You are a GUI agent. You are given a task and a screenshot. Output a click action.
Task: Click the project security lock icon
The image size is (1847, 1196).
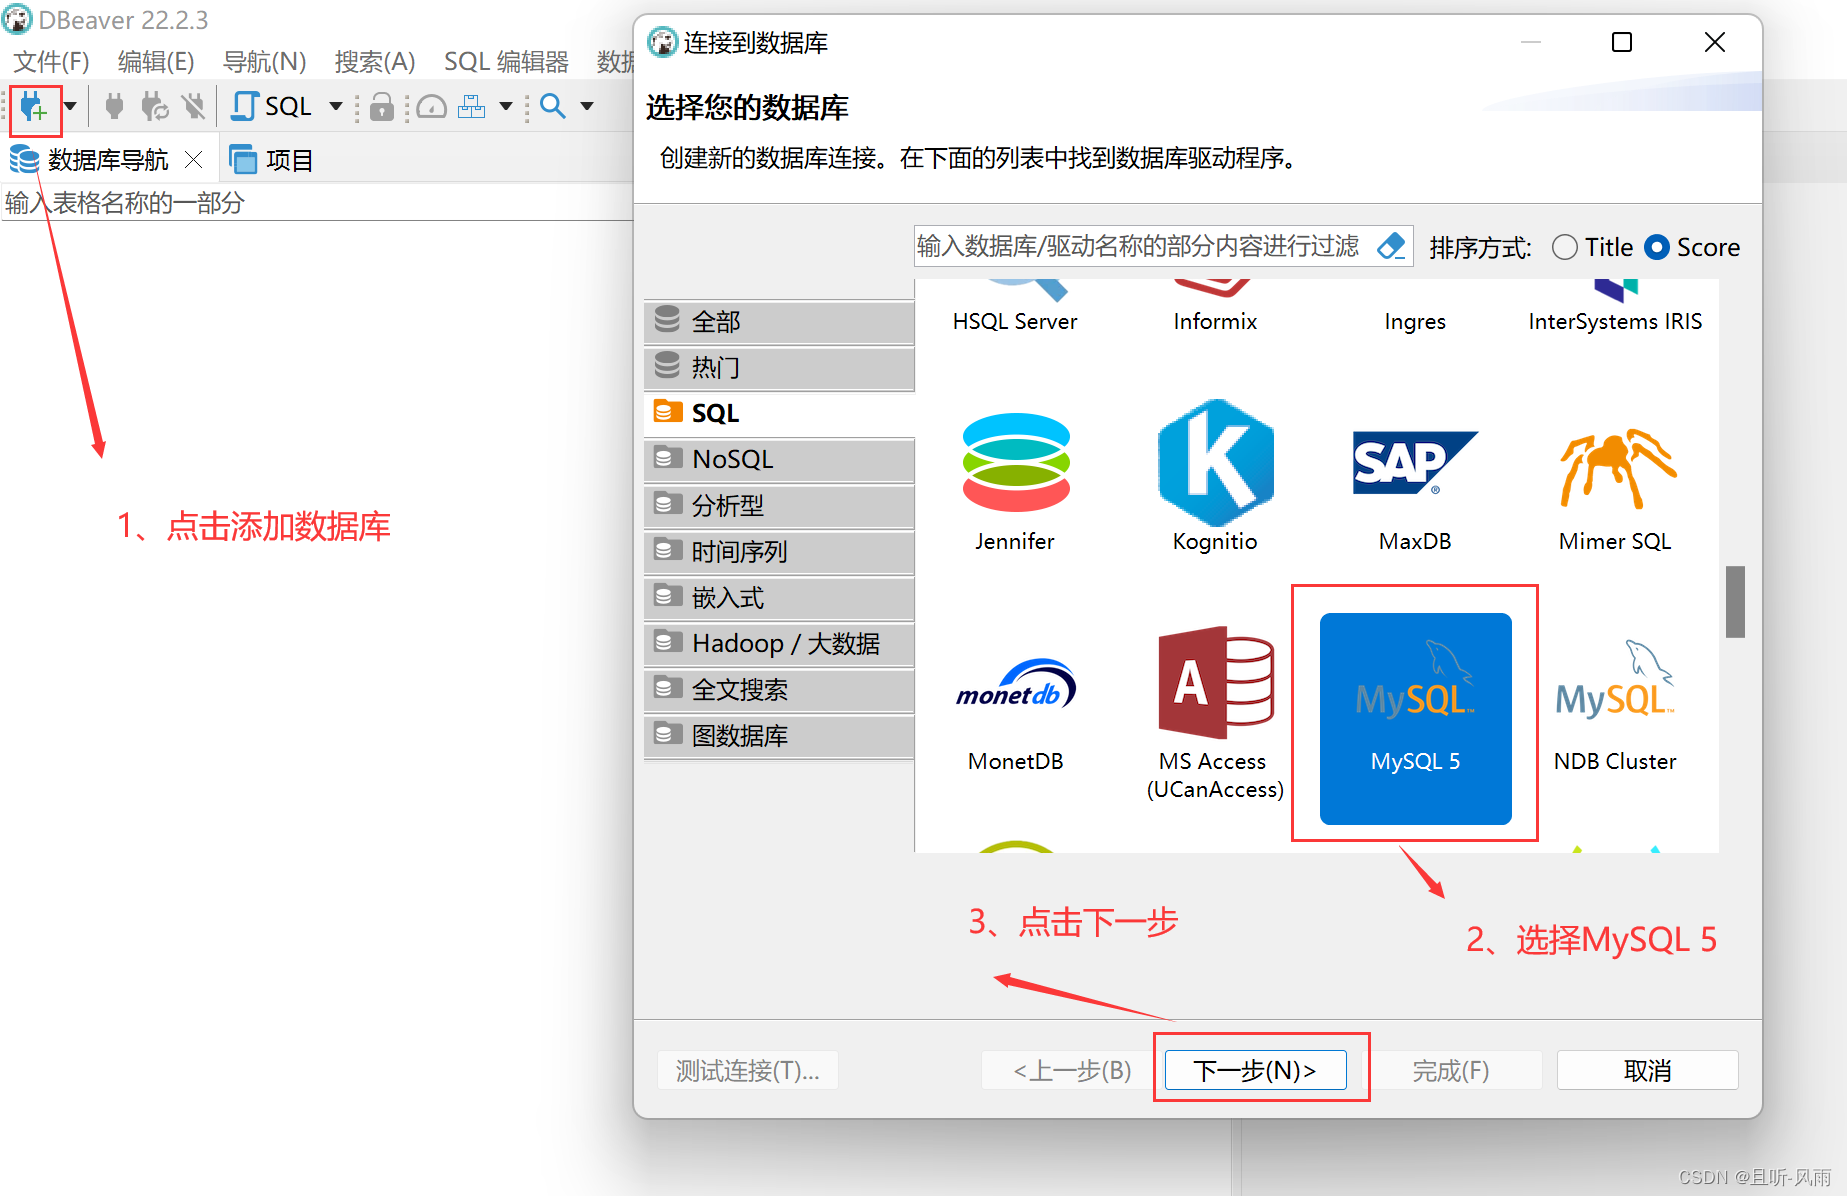coord(382,106)
